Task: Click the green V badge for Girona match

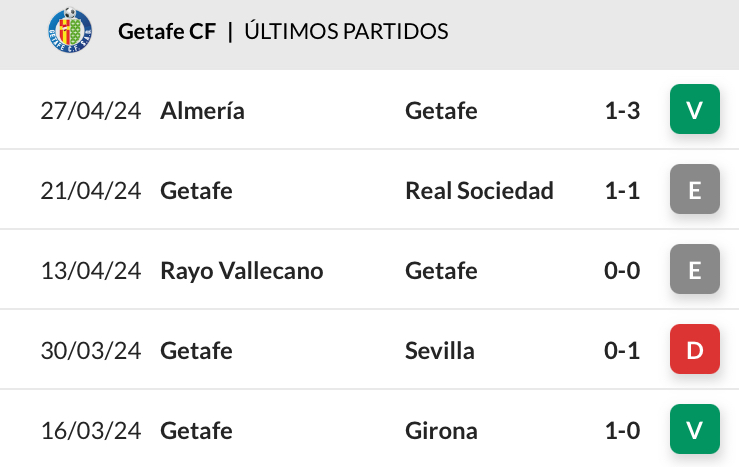Action: click(695, 429)
